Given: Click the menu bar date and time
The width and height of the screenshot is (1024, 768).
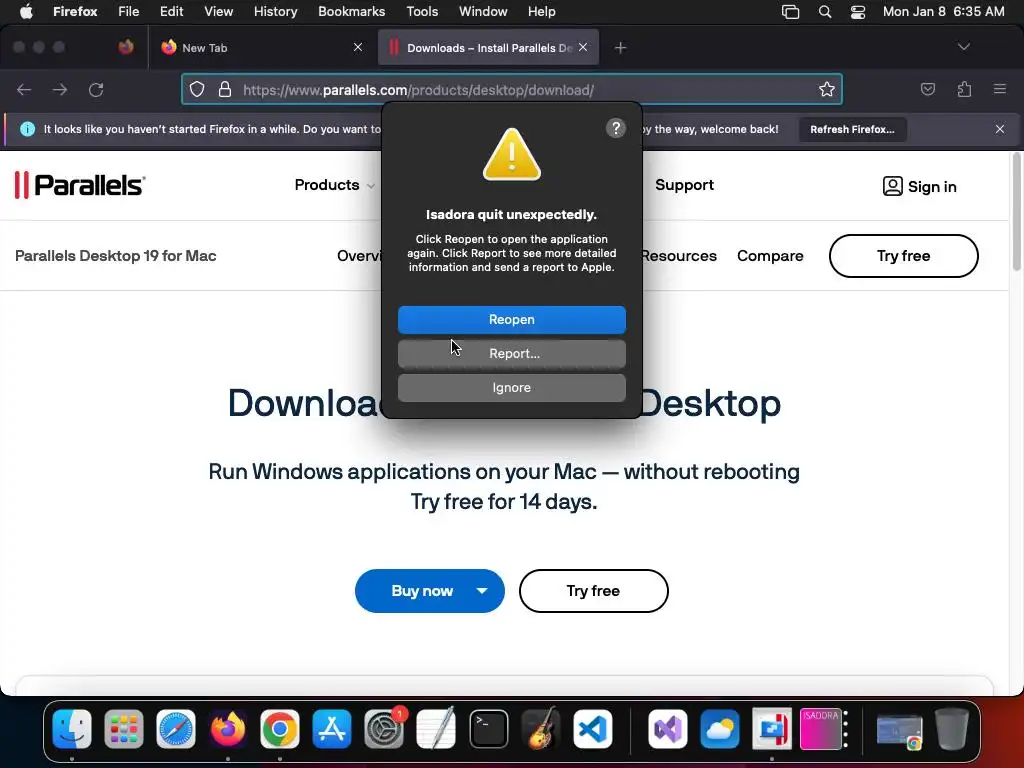Looking at the screenshot, I should (943, 11).
